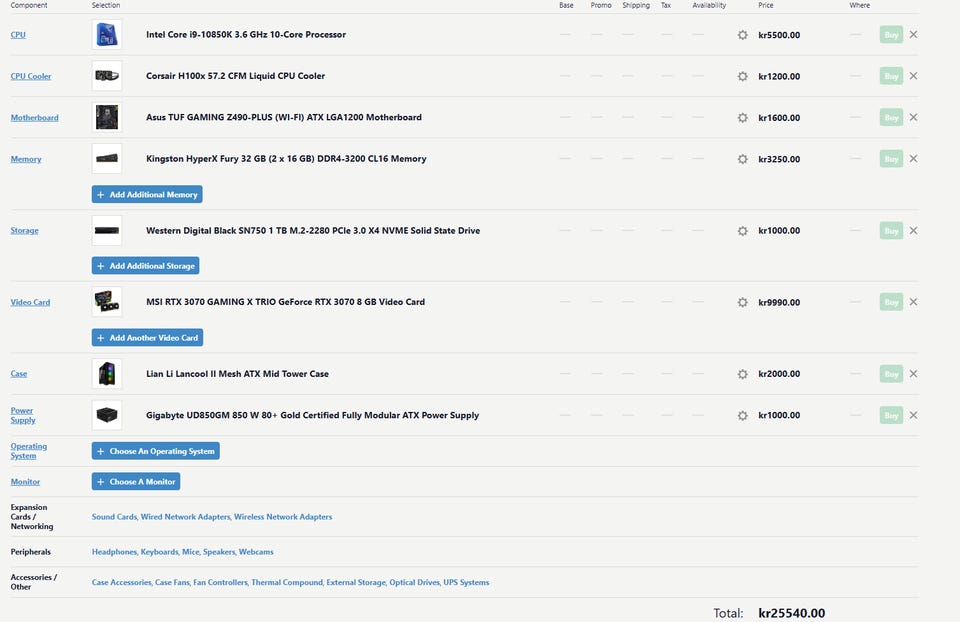This screenshot has width=960, height=622.
Task: Remove the WD Black SN750 drive
Action: coord(913,231)
